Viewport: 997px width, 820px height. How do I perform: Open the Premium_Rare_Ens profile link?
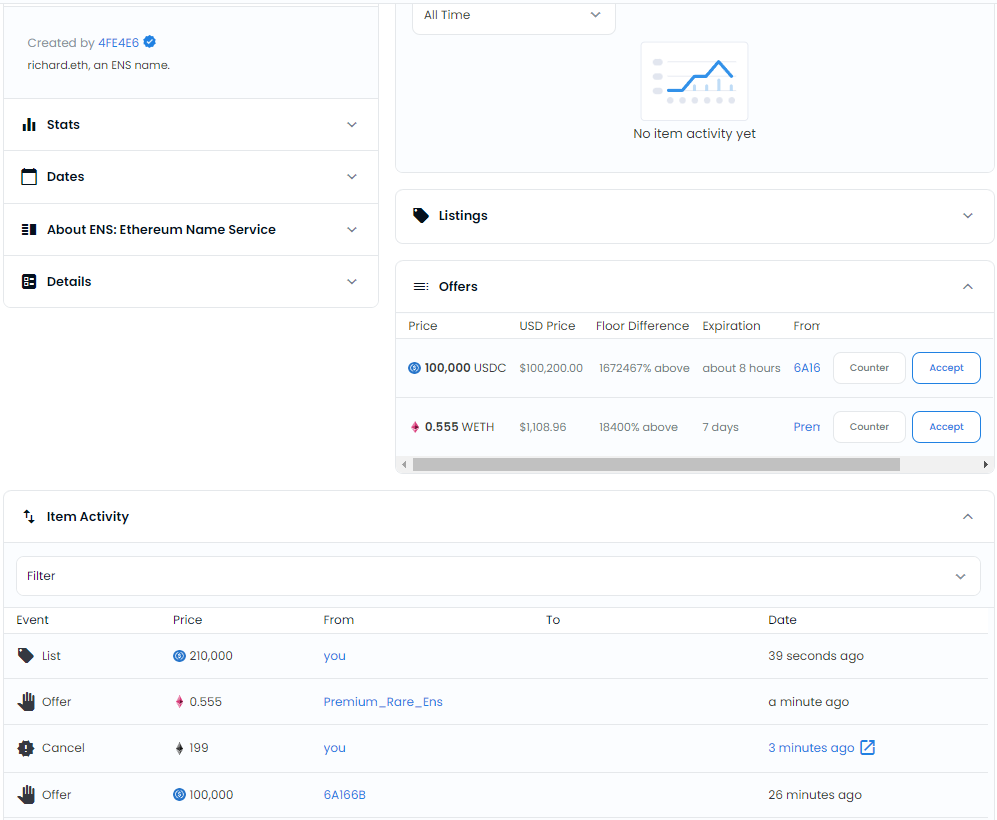pos(383,702)
